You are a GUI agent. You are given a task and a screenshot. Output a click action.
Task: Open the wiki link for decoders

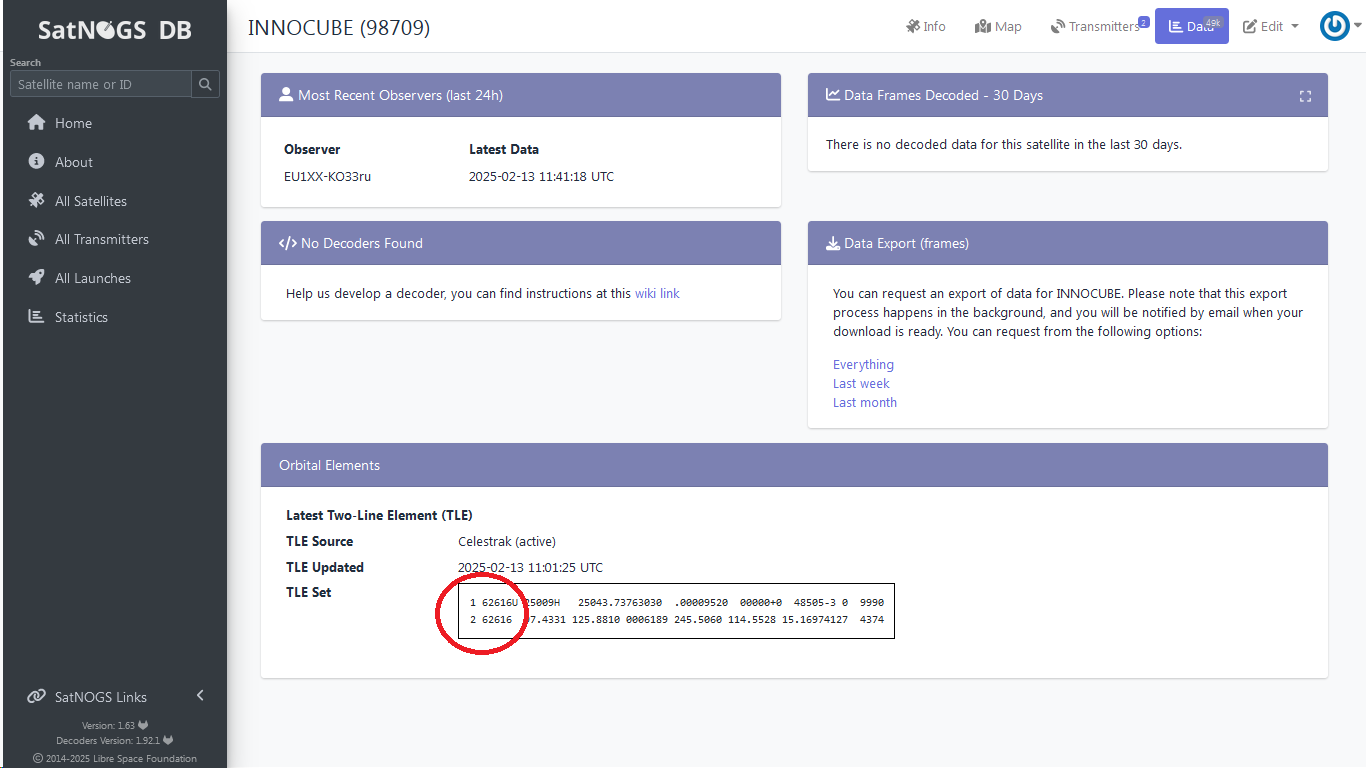(x=657, y=294)
